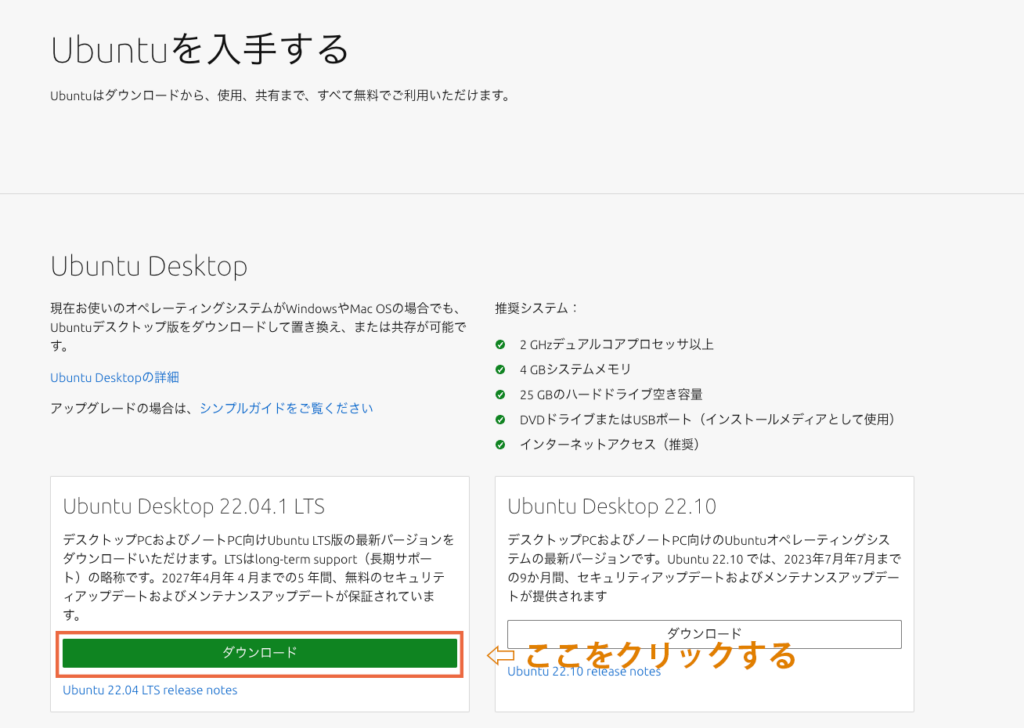Open the Ubuntu 22.04 LTS release notes link
Image resolution: width=1024 pixels, height=728 pixels.
[x=150, y=690]
